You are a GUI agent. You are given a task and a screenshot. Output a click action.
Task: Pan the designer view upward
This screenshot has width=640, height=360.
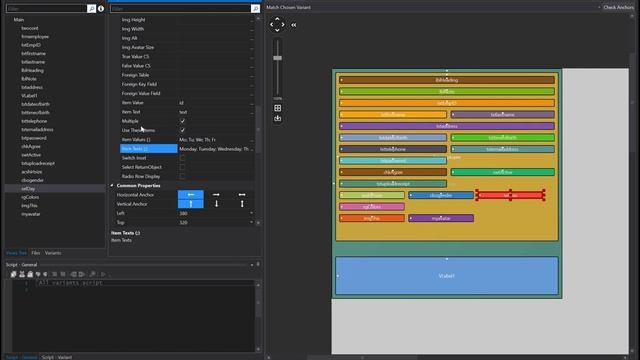(x=277, y=19)
